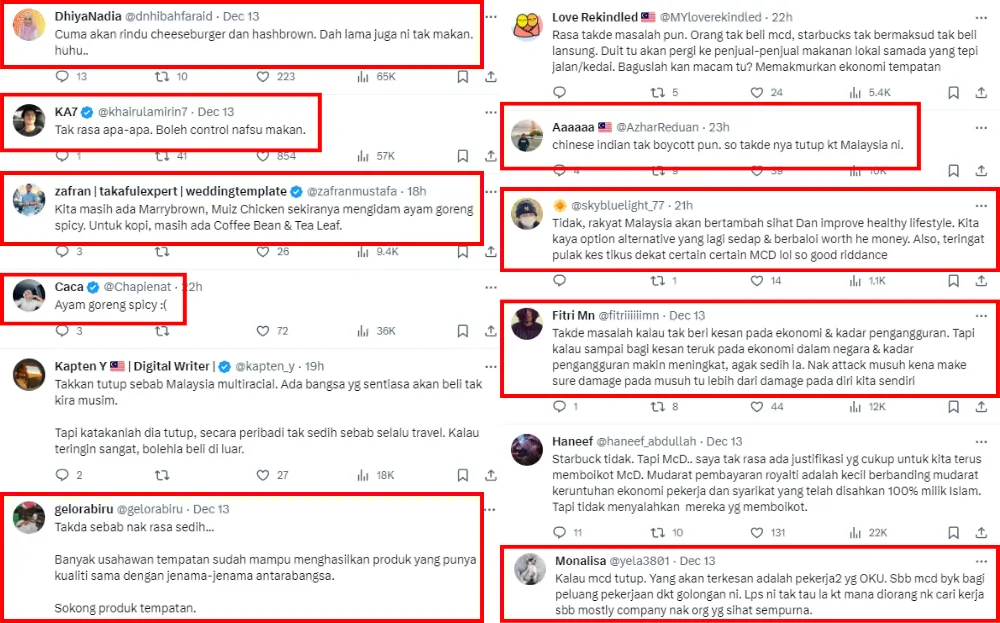
Task: Expand more options for Aaaaaa's tweet
Action: coord(980,127)
